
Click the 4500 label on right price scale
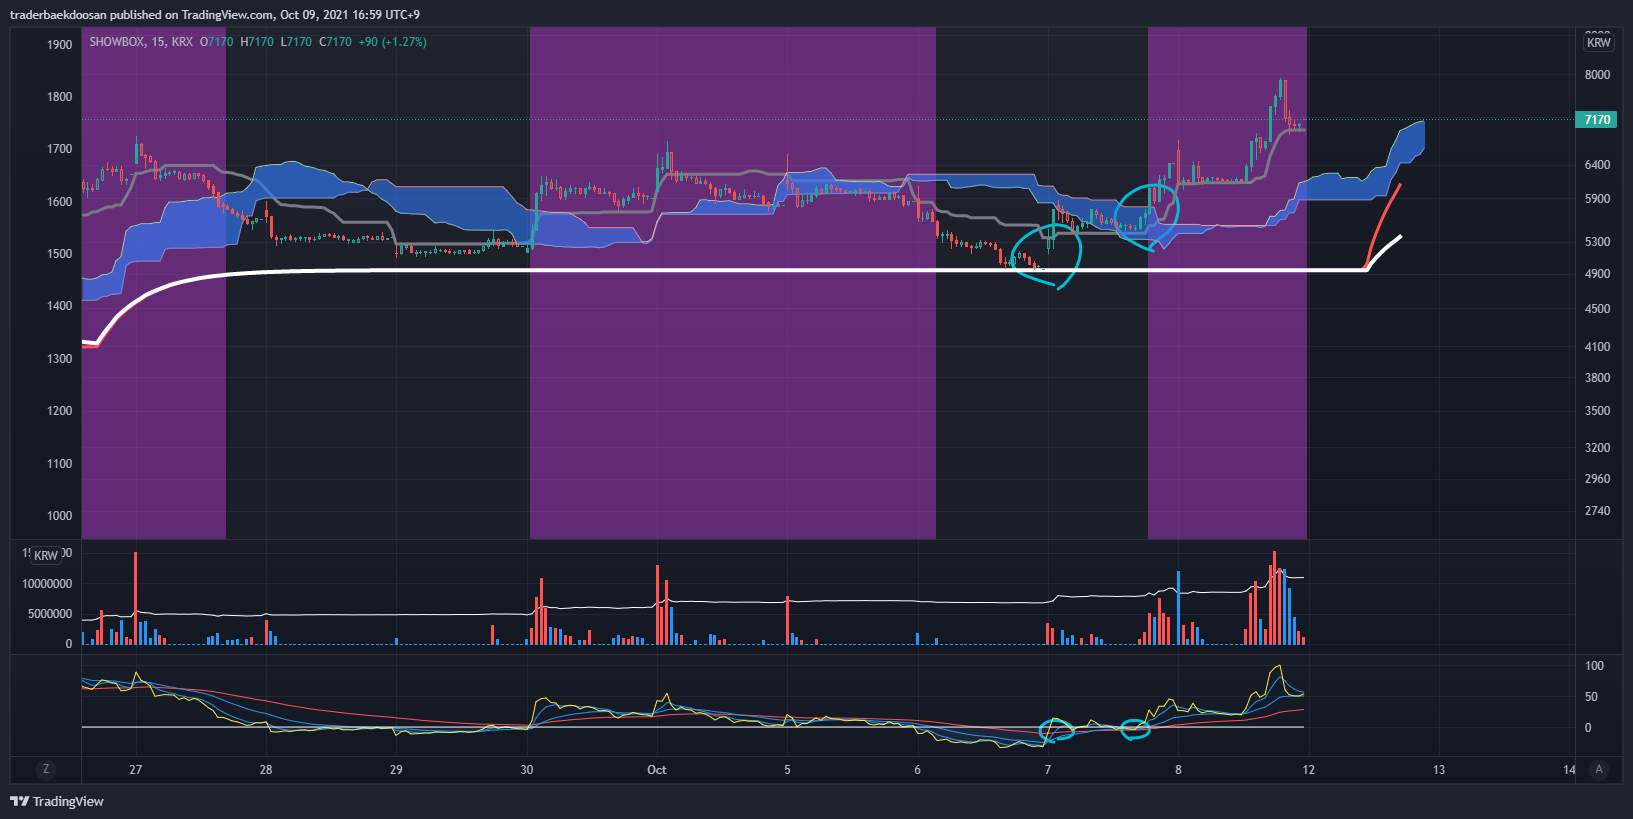click(1598, 309)
